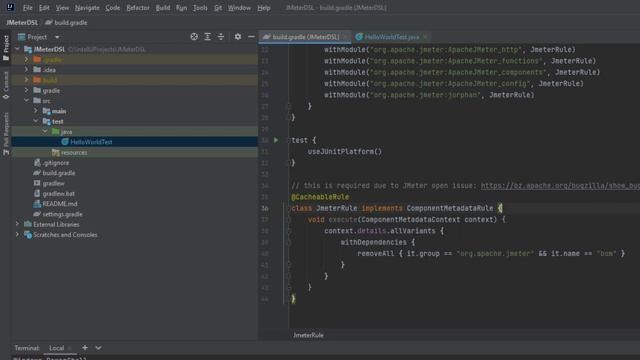The width and height of the screenshot is (640, 360).
Task: Expand Scratches and Consoles node
Action: pyautogui.click(x=17, y=235)
